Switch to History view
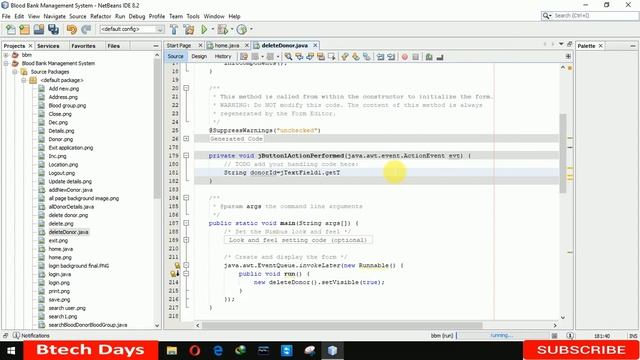Screen dimensions: 640x360 223,56
